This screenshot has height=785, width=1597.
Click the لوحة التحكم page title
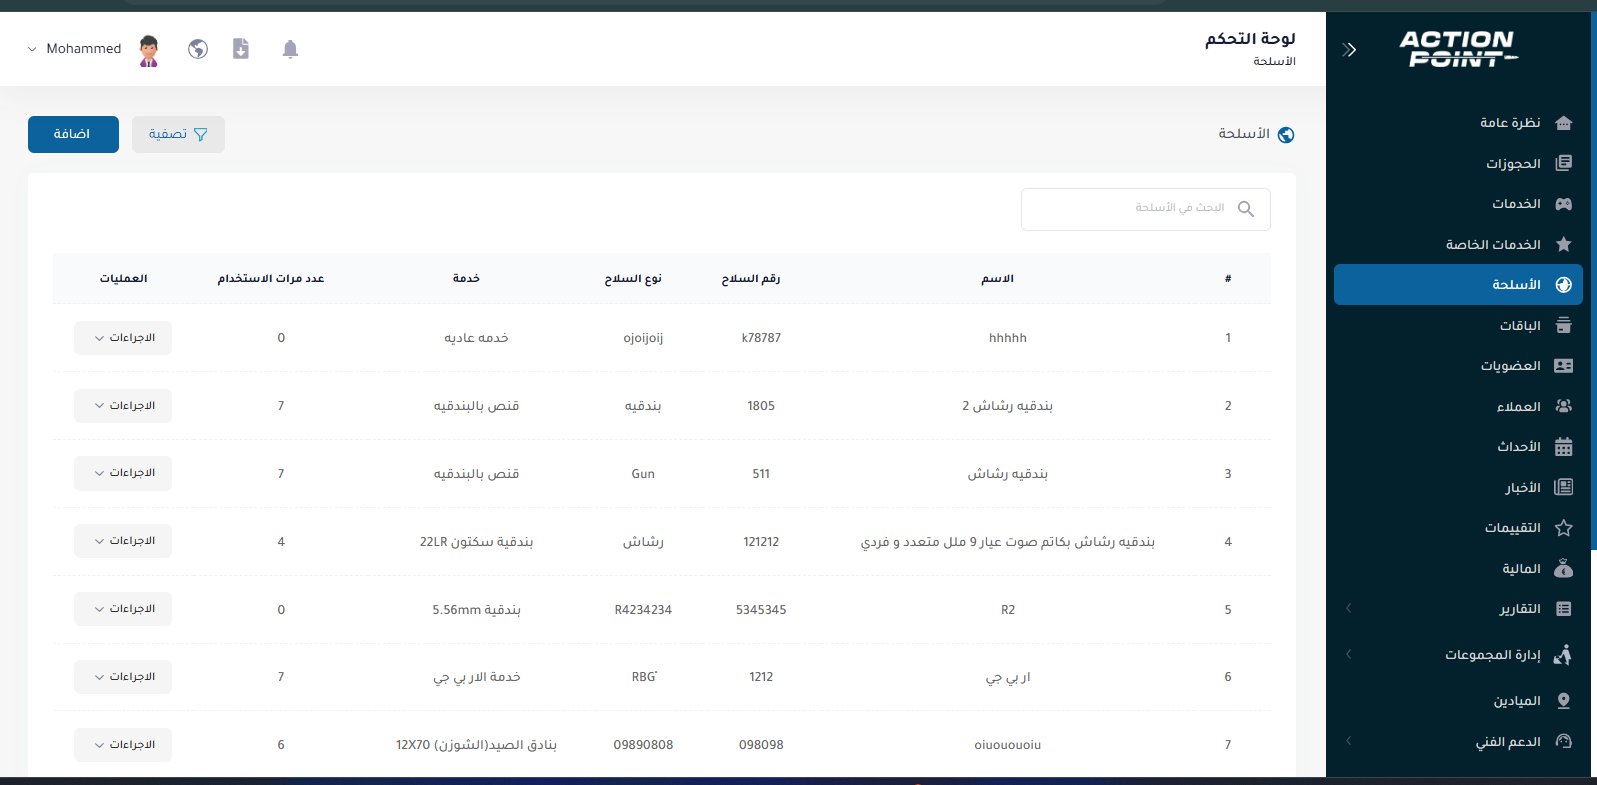click(x=1250, y=39)
